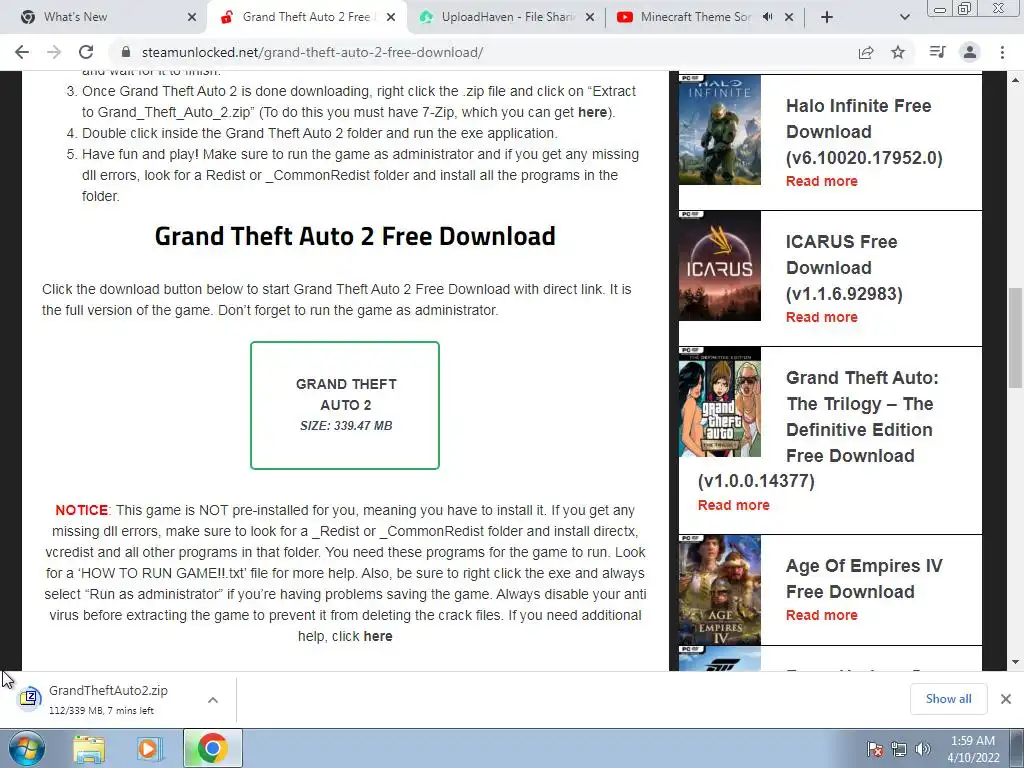Close the Grand Theft Auto 2 tab
Image resolution: width=1024 pixels, height=768 pixels.
(391, 17)
